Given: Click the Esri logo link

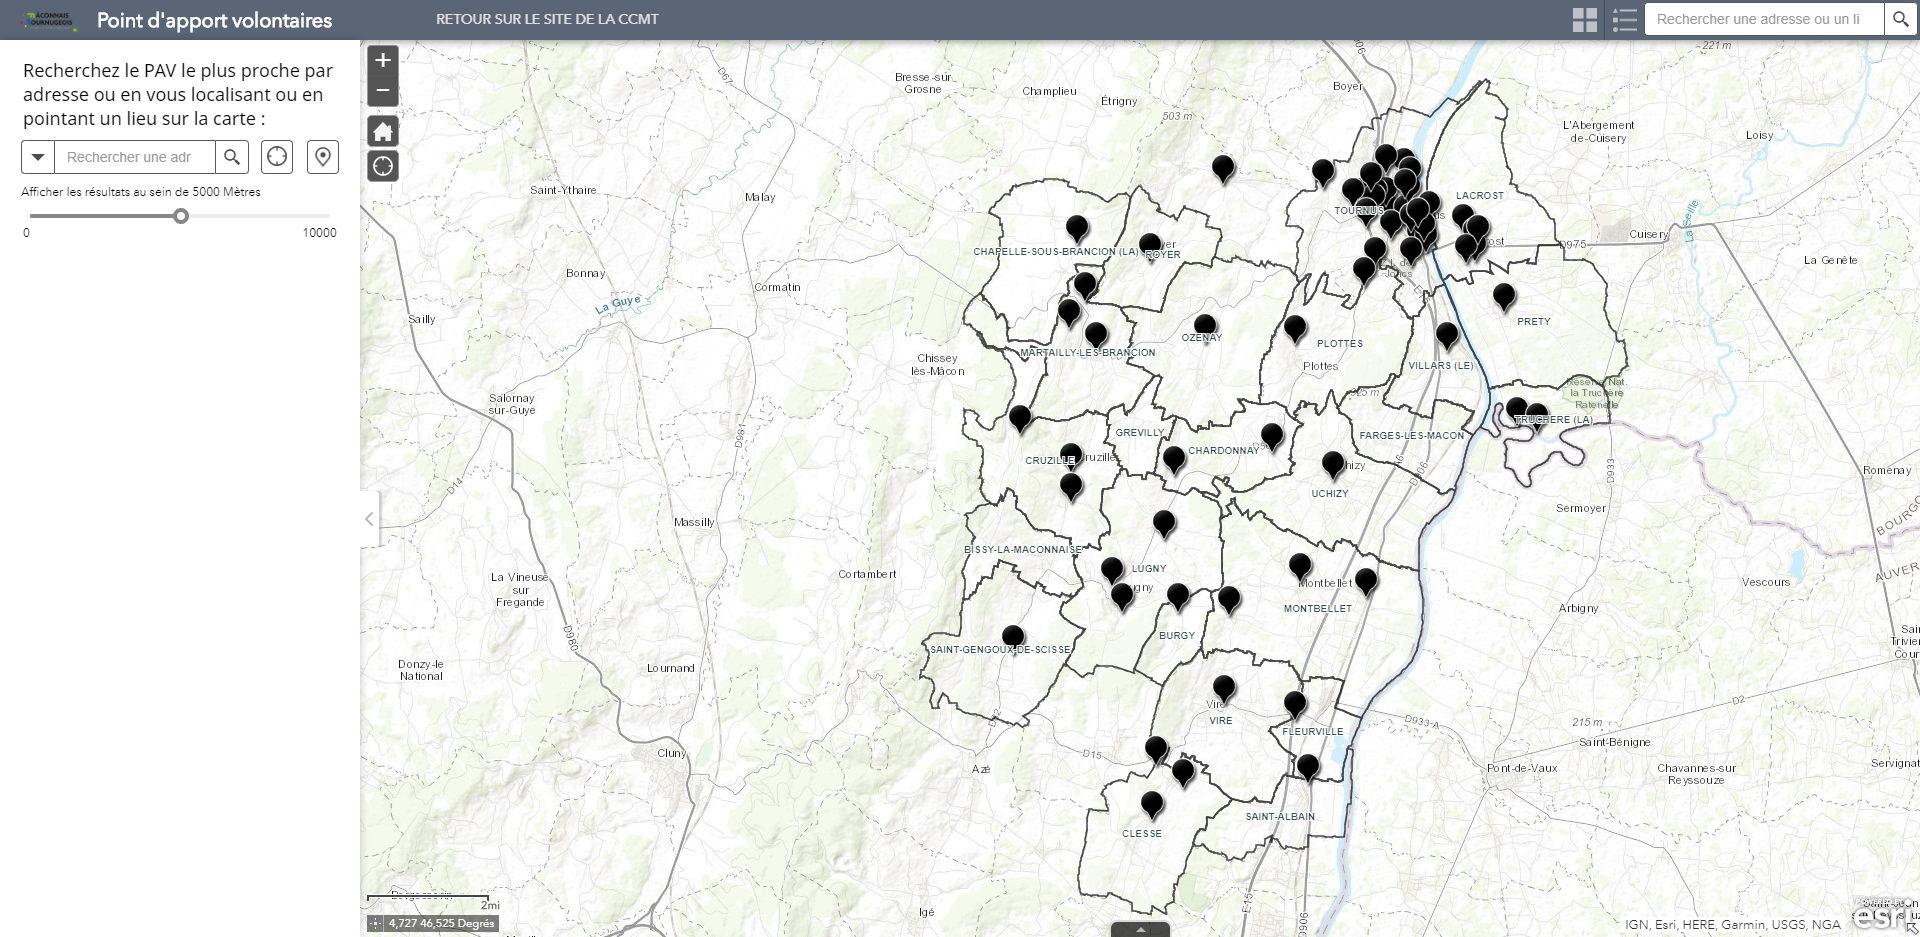Looking at the screenshot, I should coord(1880,916).
